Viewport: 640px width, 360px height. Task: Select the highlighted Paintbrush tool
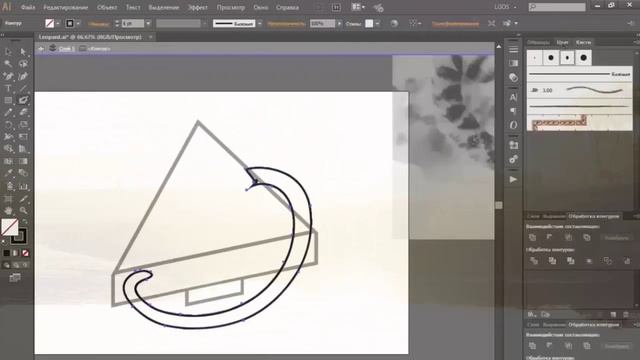click(x=23, y=100)
